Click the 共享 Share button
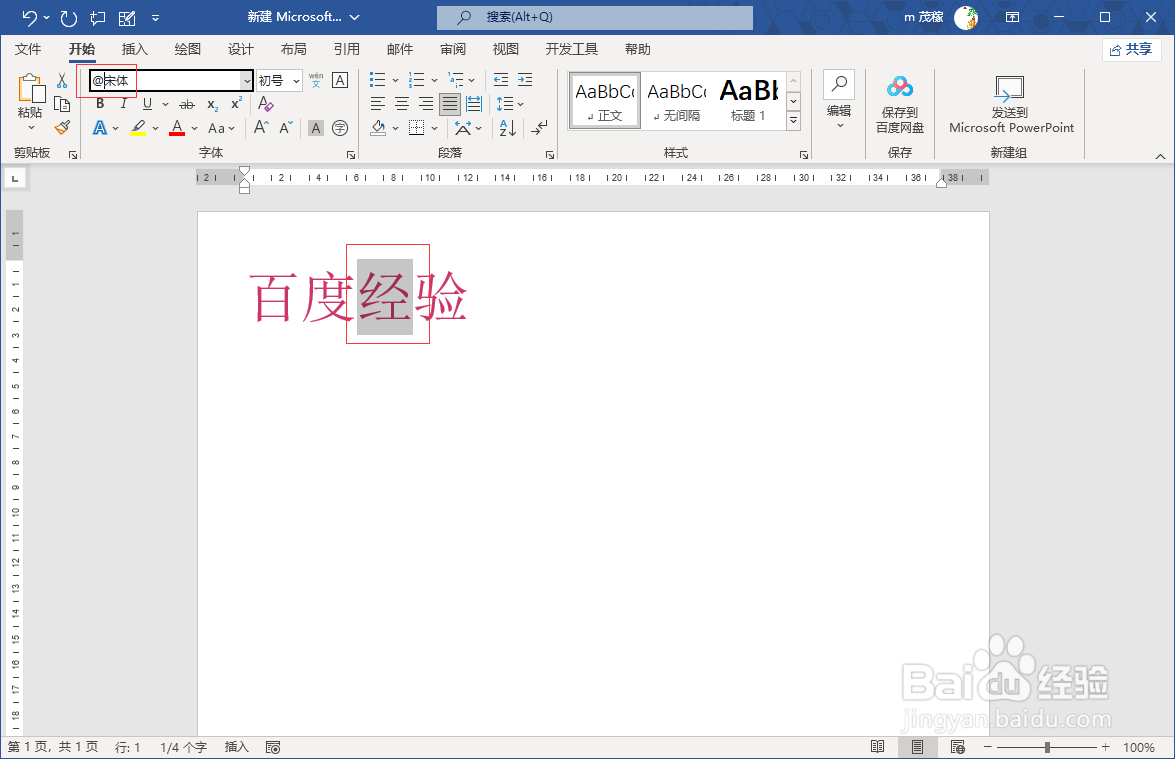This screenshot has width=1175, height=759. [x=1132, y=49]
